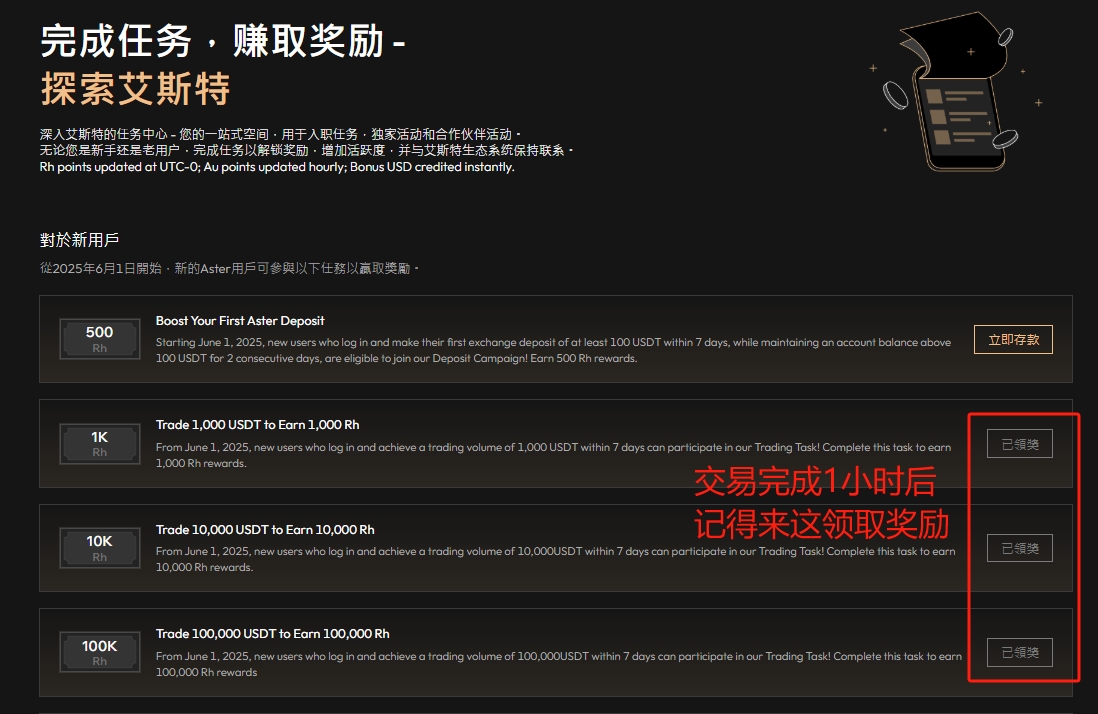Open 'Trade 10,000 USDT to Earn 10,000 Rh' title

pos(265,530)
